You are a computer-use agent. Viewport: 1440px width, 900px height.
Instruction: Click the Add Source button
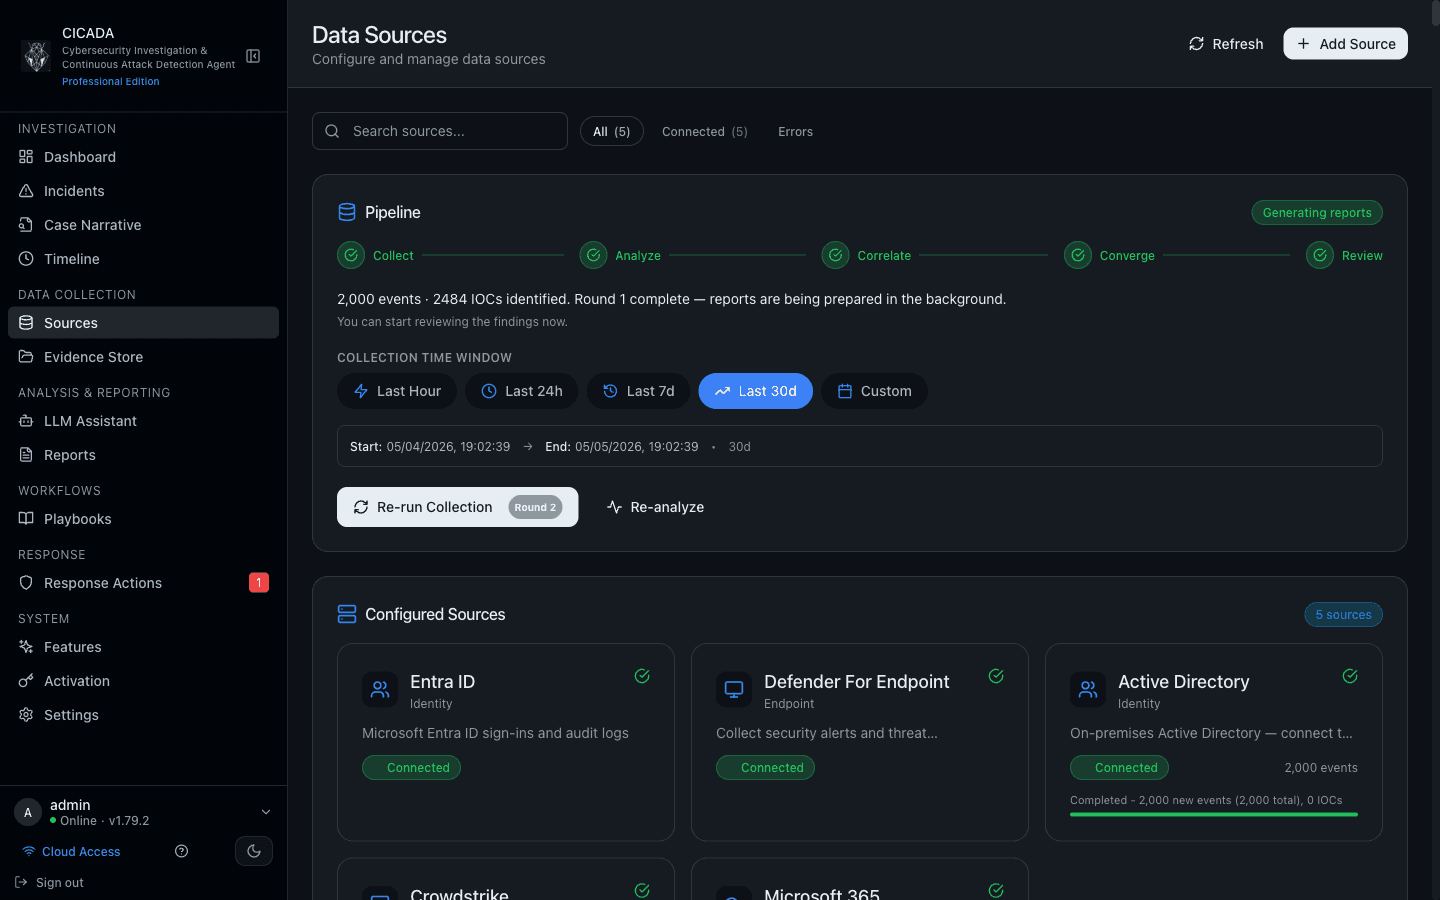point(1345,44)
